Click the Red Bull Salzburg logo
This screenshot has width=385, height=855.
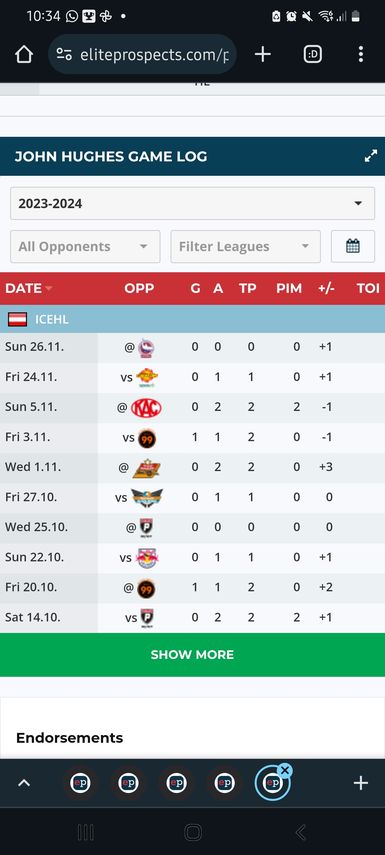148,557
